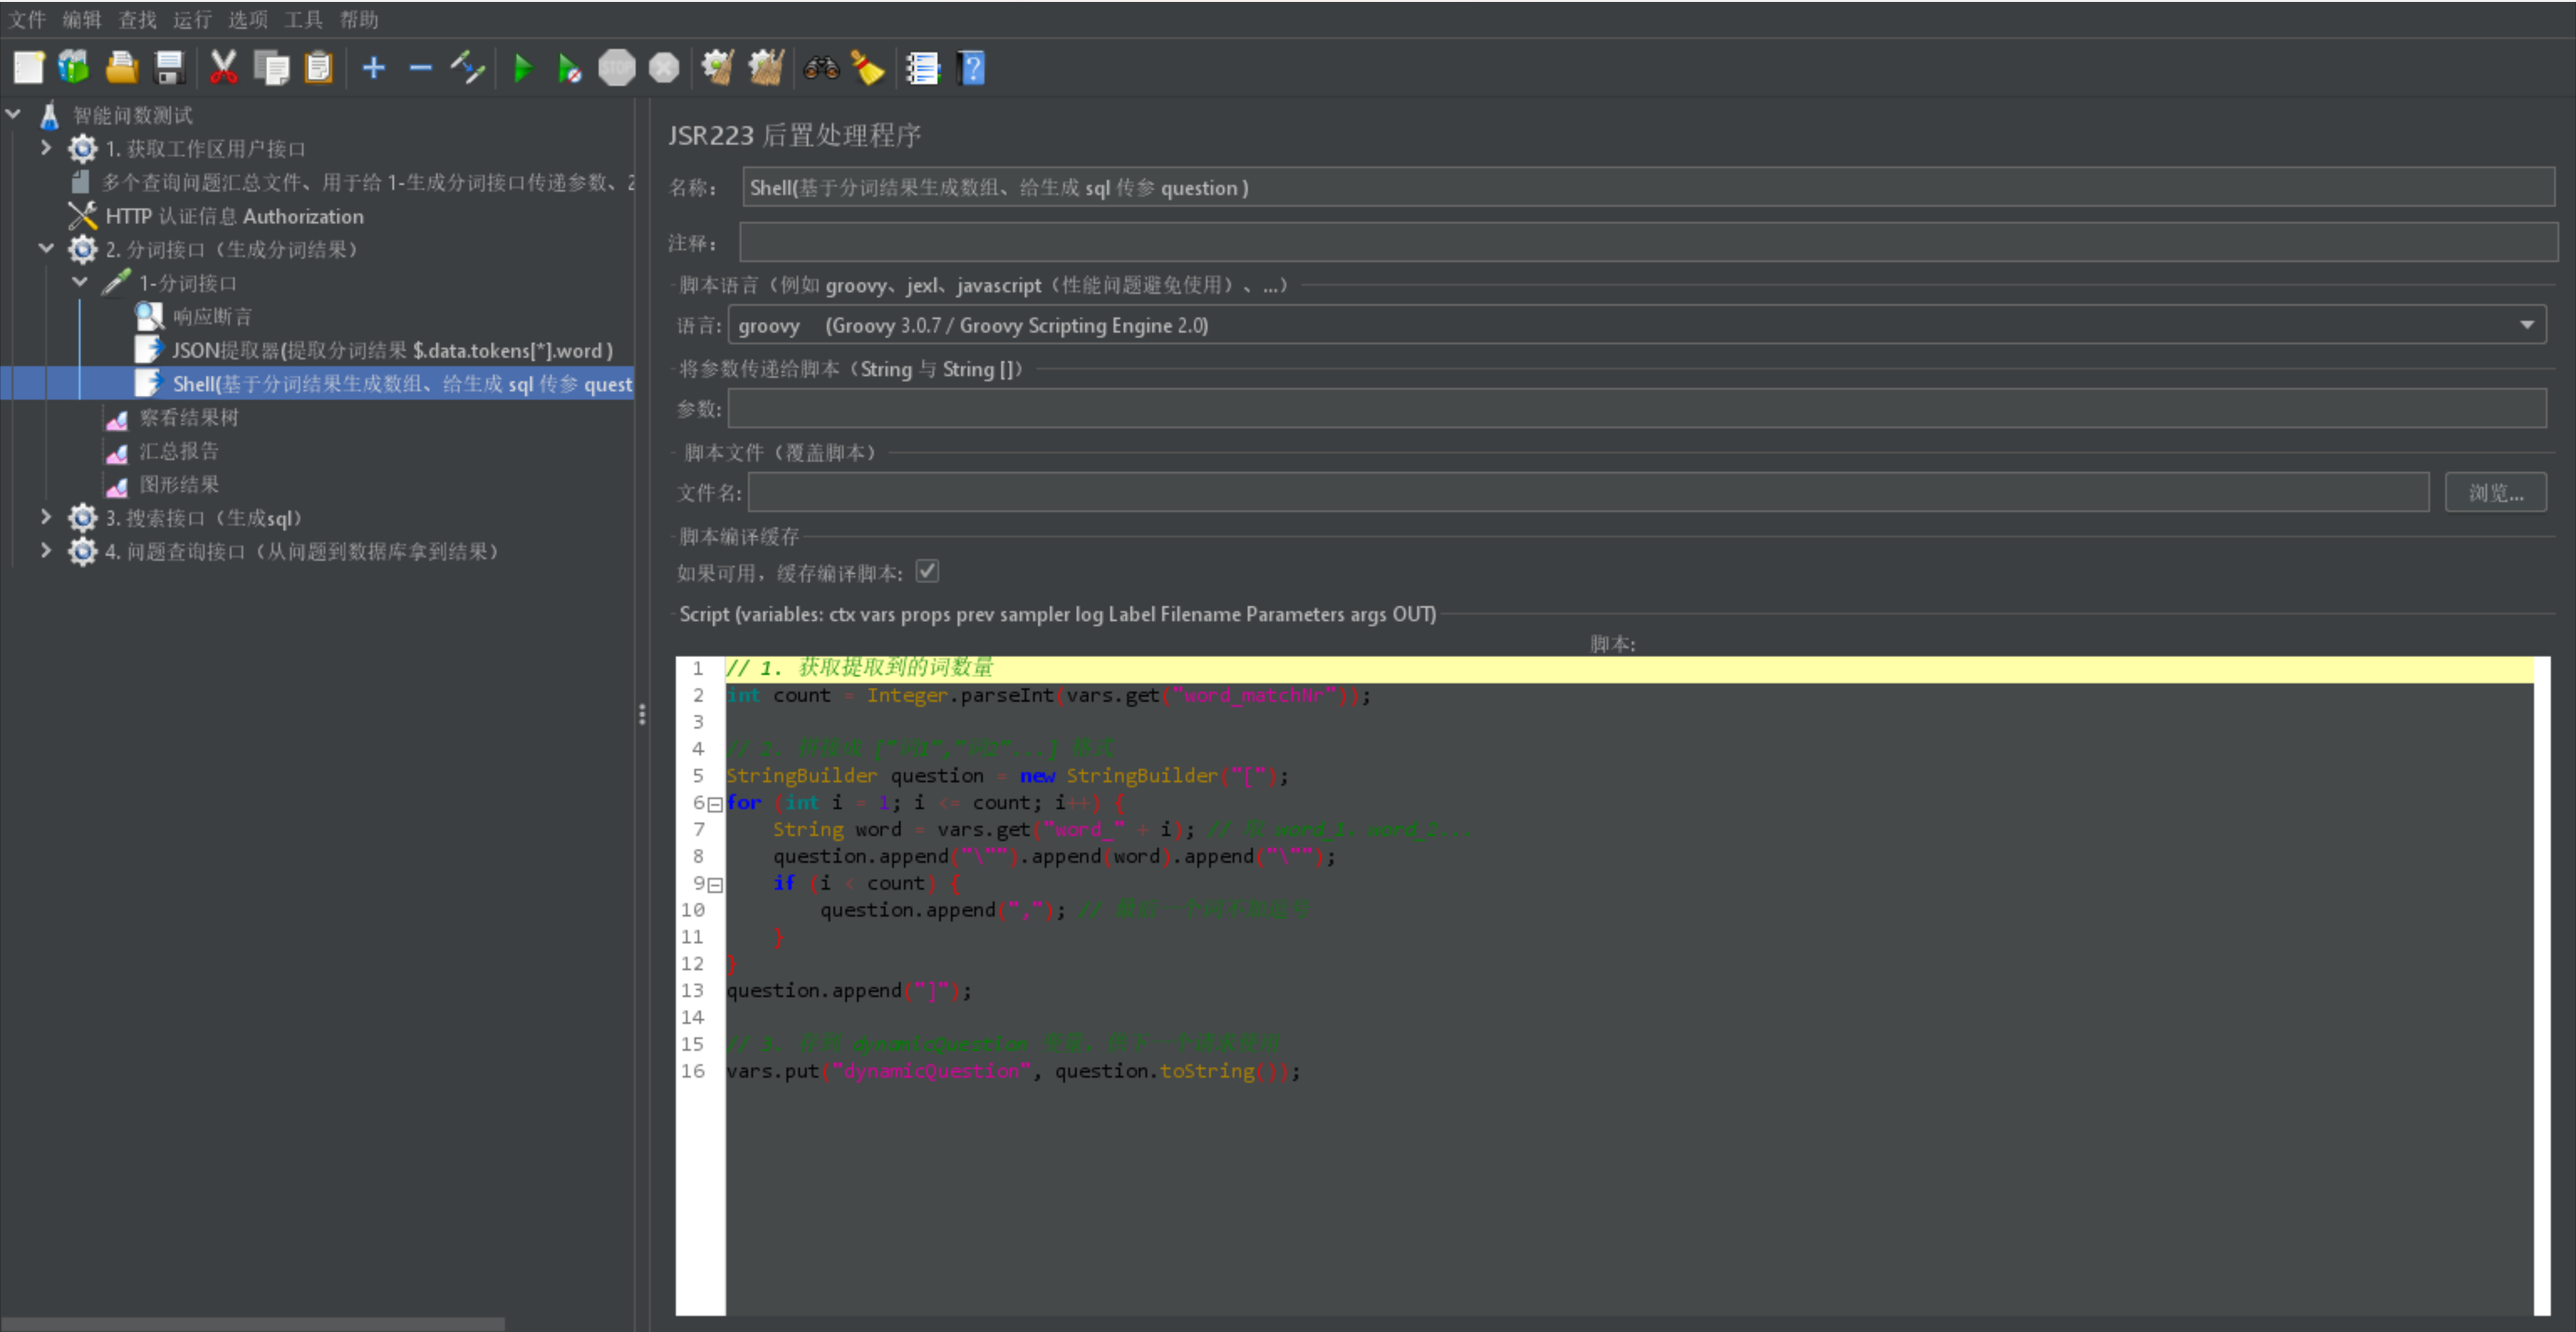Click the Stop test icon
Screen dimensions: 2576x1332
(x=616, y=68)
